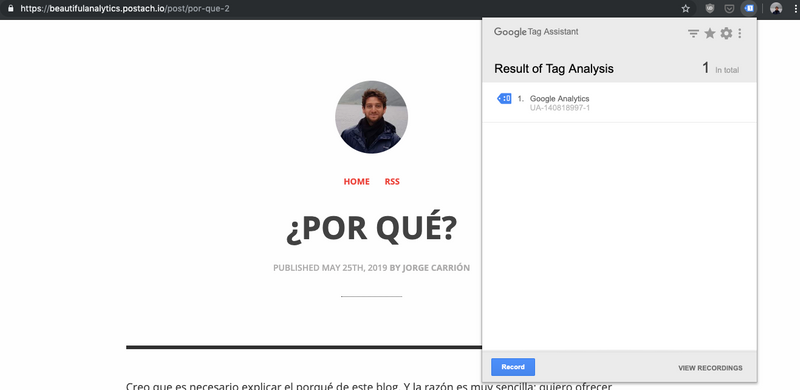Bookmark this page with the star icon
The height and width of the screenshot is (390, 800).
[686, 8]
